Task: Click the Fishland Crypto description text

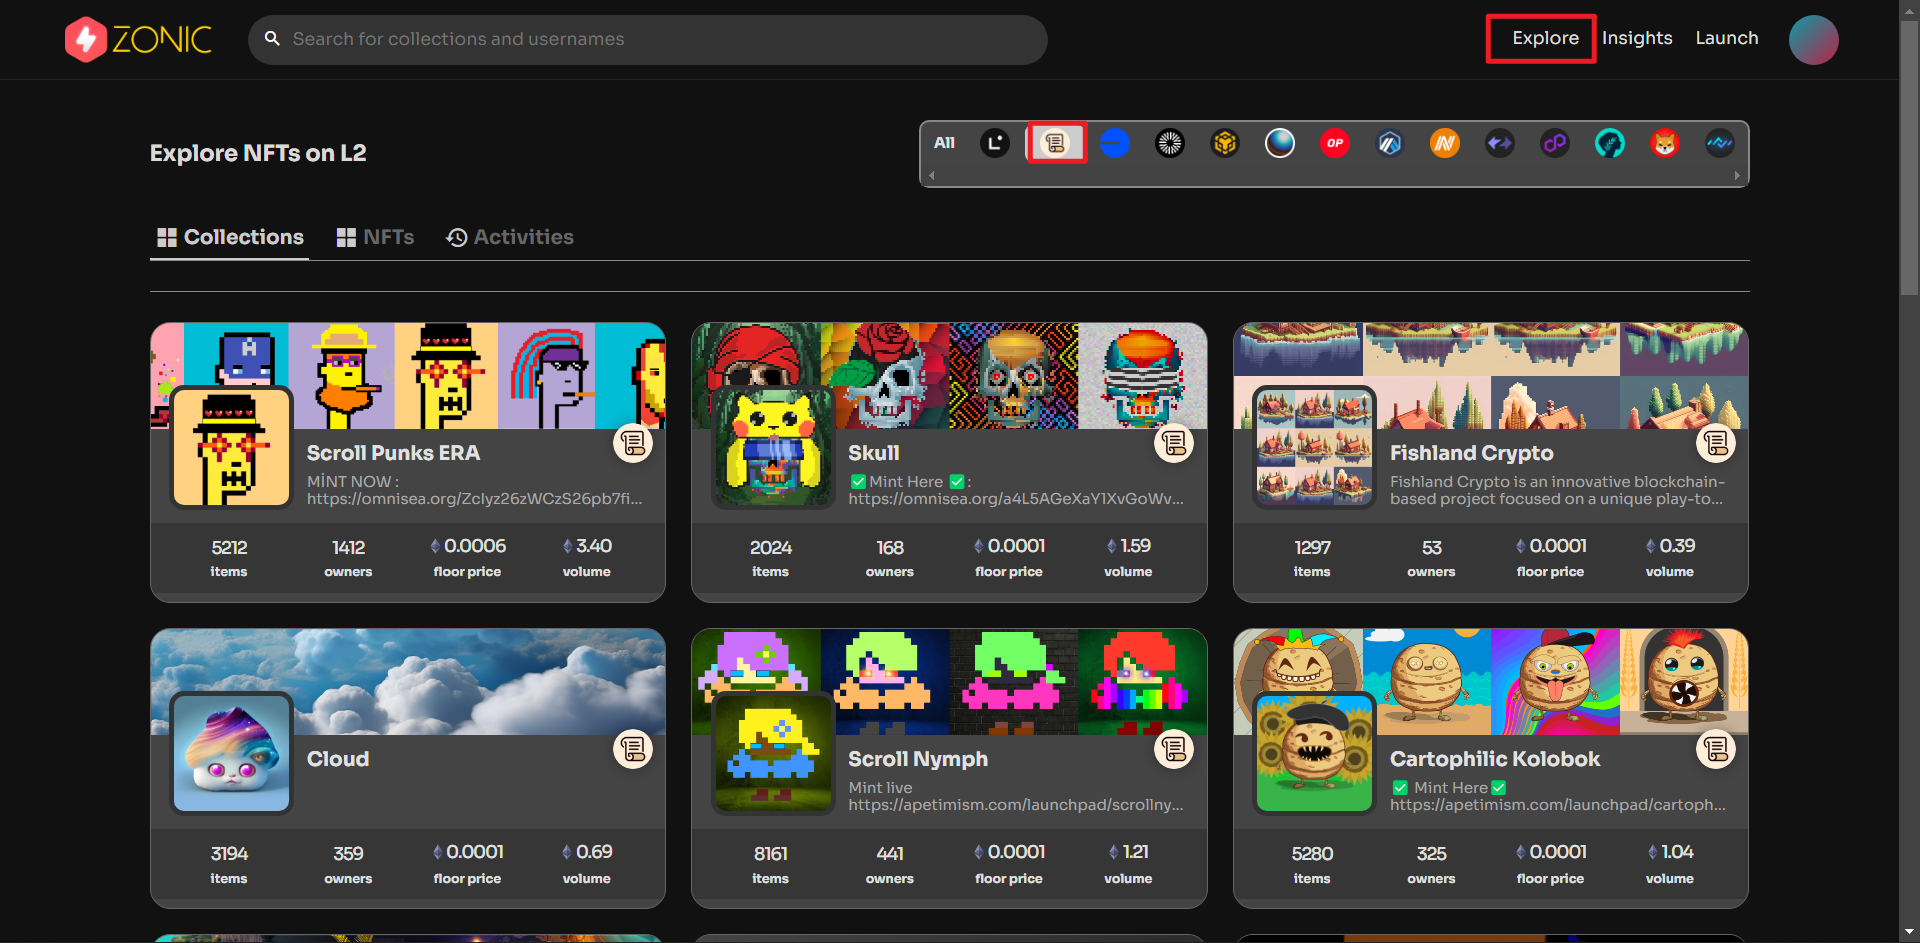Action: (1557, 490)
